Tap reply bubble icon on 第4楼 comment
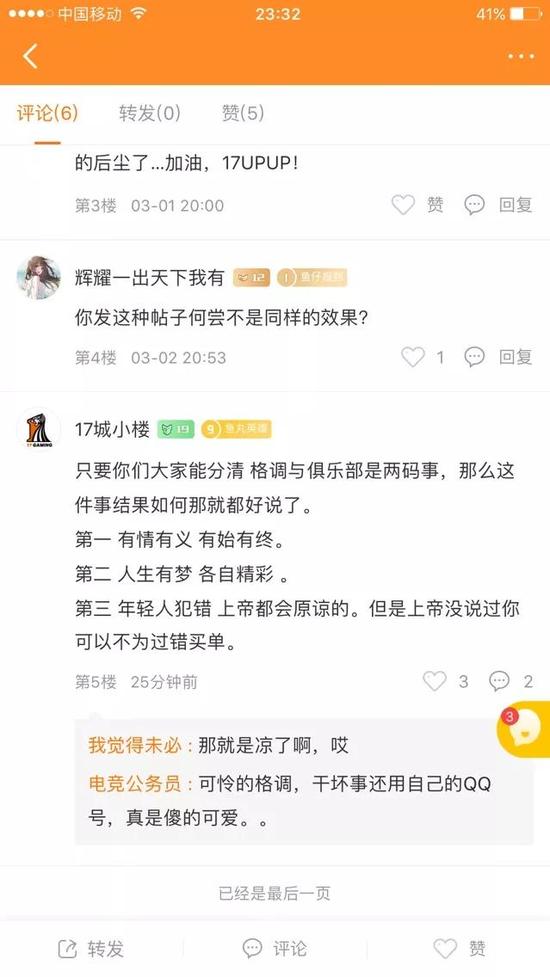 pos(475,357)
